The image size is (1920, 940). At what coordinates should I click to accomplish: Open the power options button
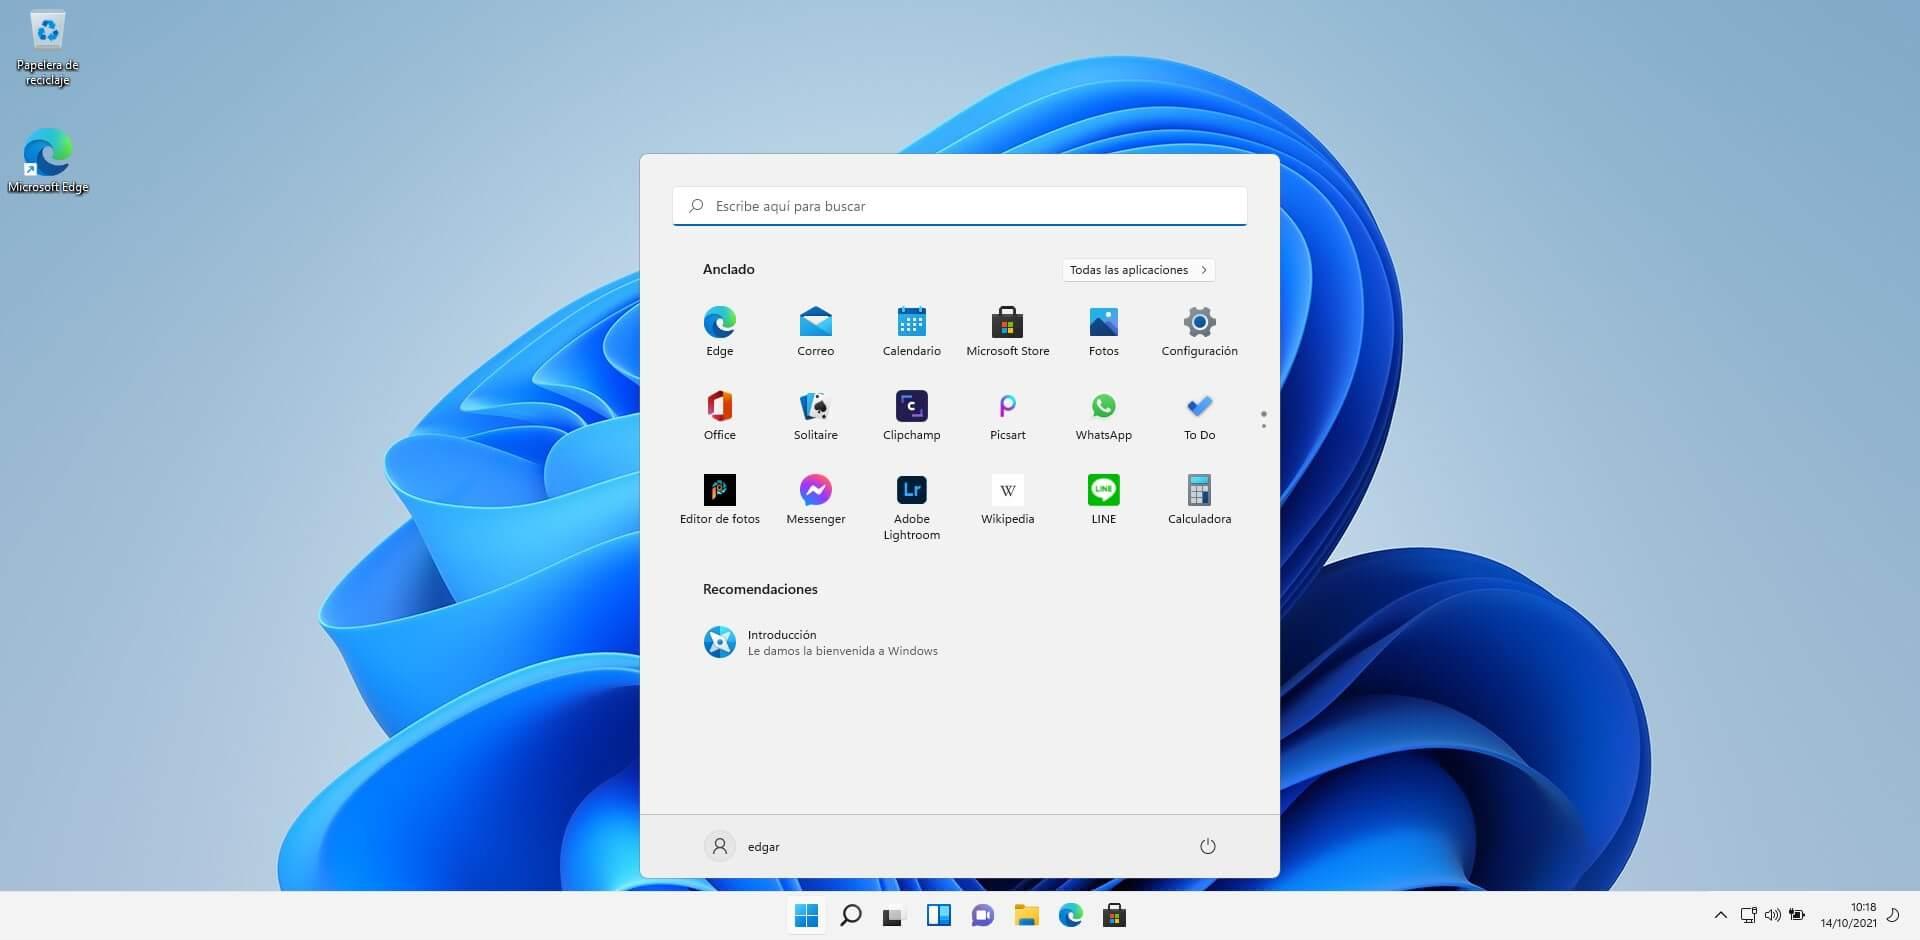tap(1207, 846)
